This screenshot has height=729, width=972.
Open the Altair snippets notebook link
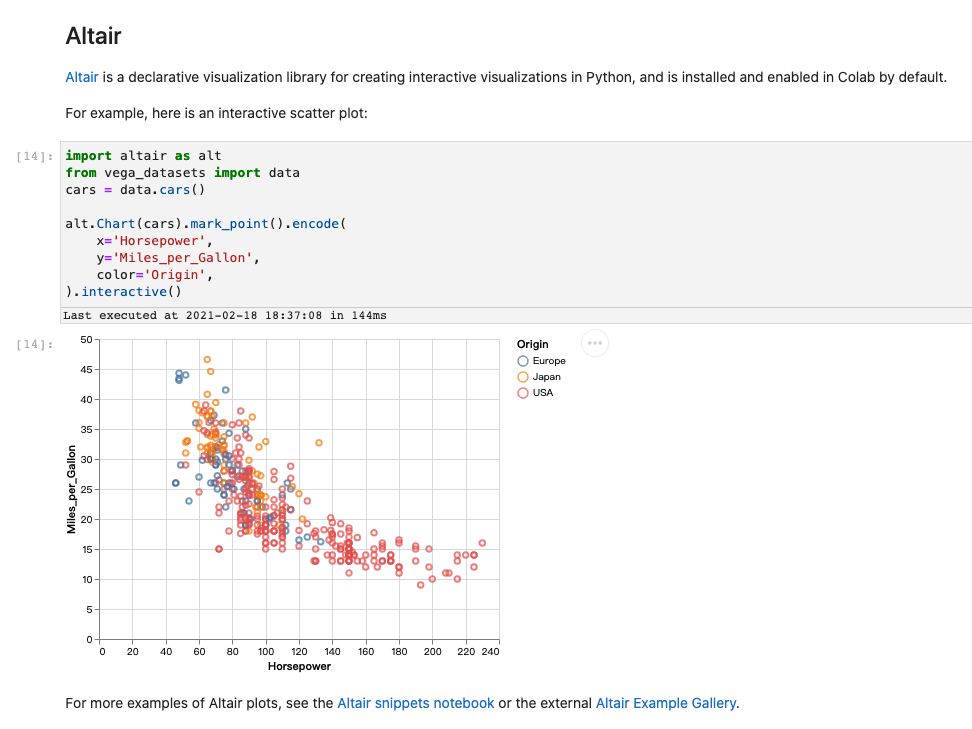click(415, 703)
